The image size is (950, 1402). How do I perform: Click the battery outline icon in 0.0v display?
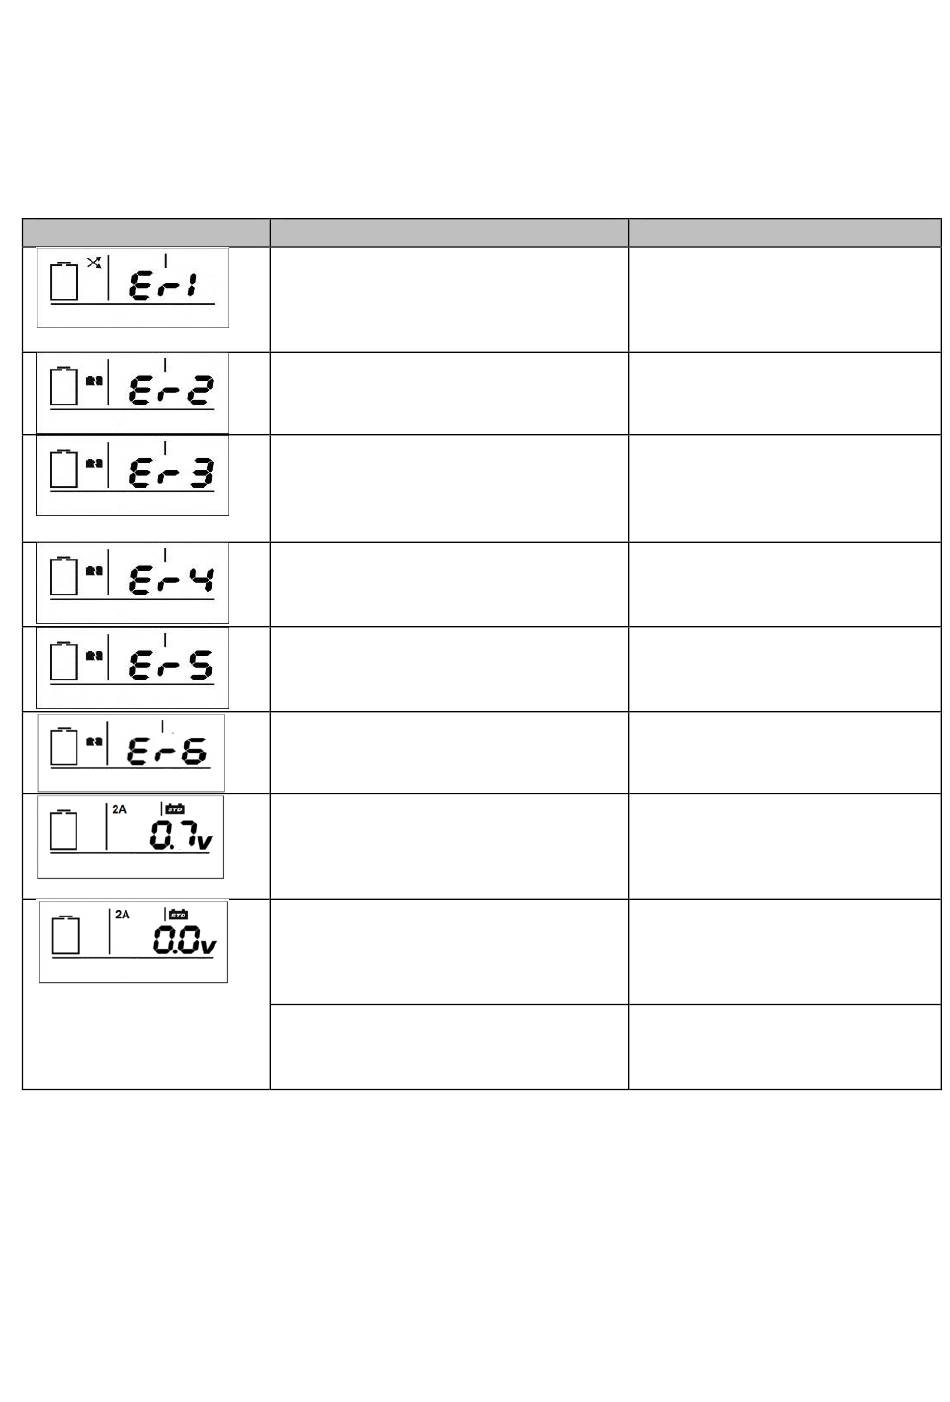tap(66, 935)
